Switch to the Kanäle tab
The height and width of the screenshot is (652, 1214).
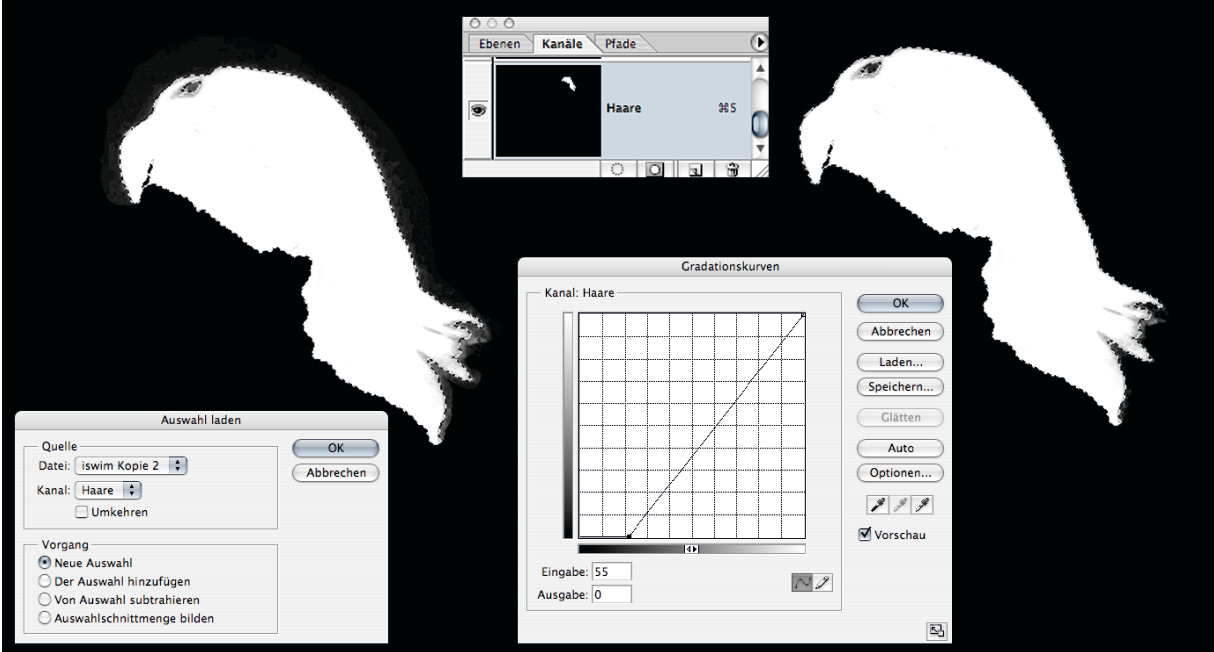[x=562, y=44]
